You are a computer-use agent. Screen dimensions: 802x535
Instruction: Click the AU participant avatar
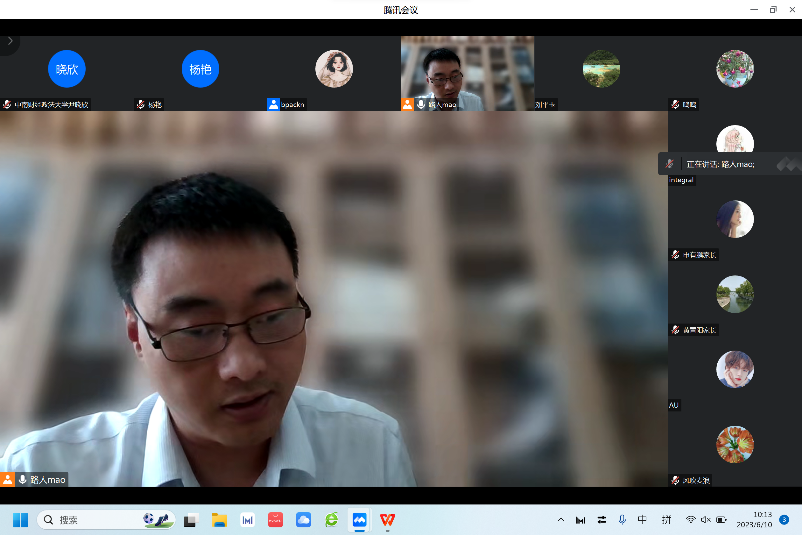click(735, 369)
